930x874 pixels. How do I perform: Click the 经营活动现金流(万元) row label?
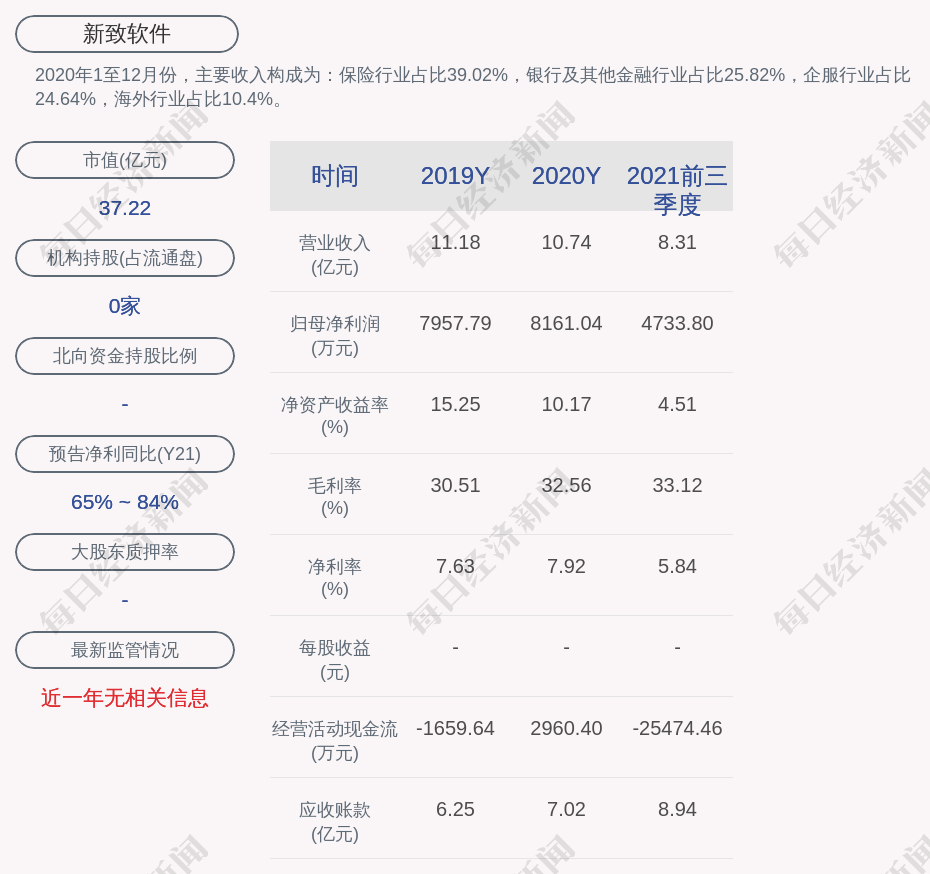point(335,741)
